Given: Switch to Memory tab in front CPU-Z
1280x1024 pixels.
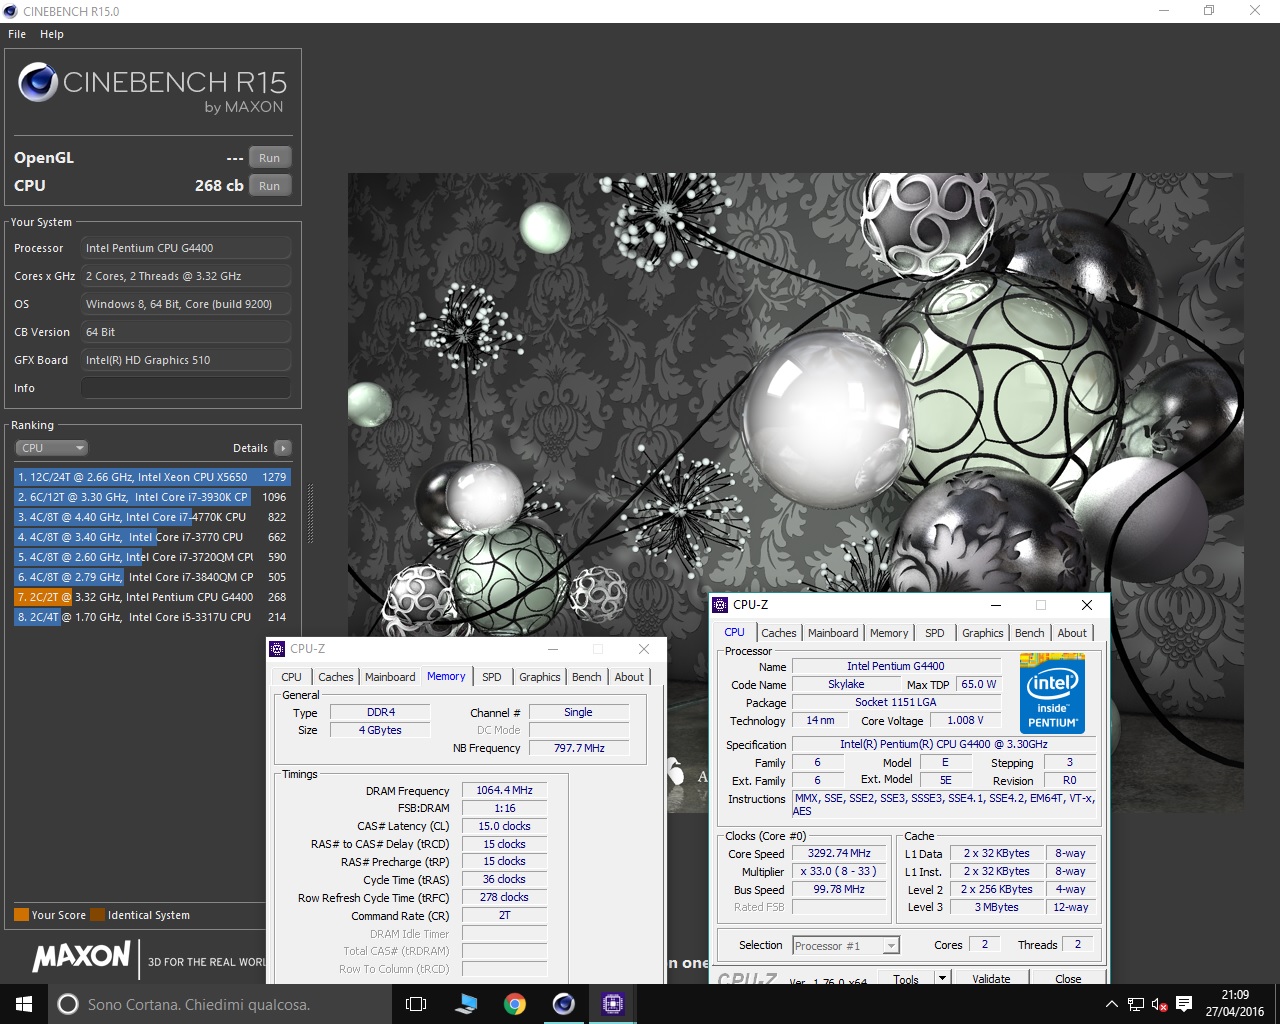Looking at the screenshot, I should click(889, 633).
